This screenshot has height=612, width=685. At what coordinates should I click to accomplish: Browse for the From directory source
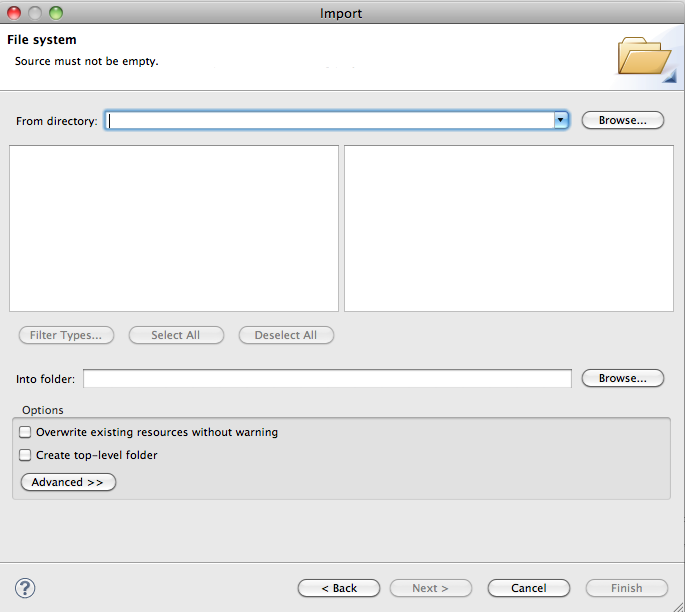pos(623,120)
